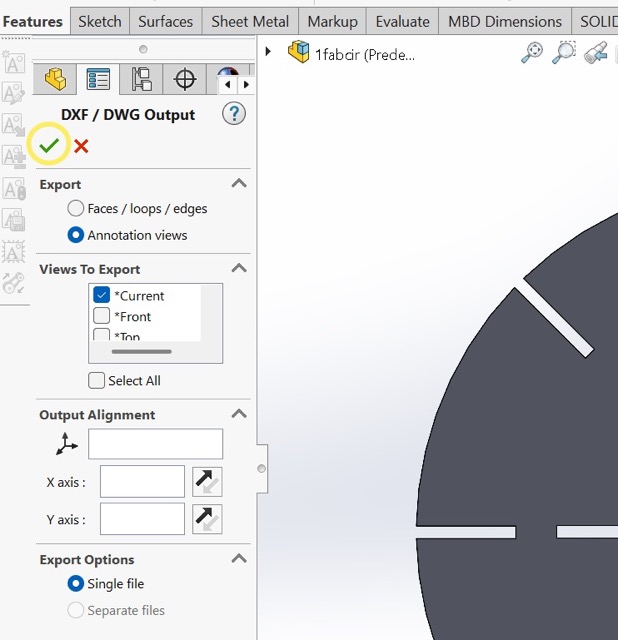Screen dimensions: 618x640
Task: Open DXF / DWG Output help
Action: [234, 113]
